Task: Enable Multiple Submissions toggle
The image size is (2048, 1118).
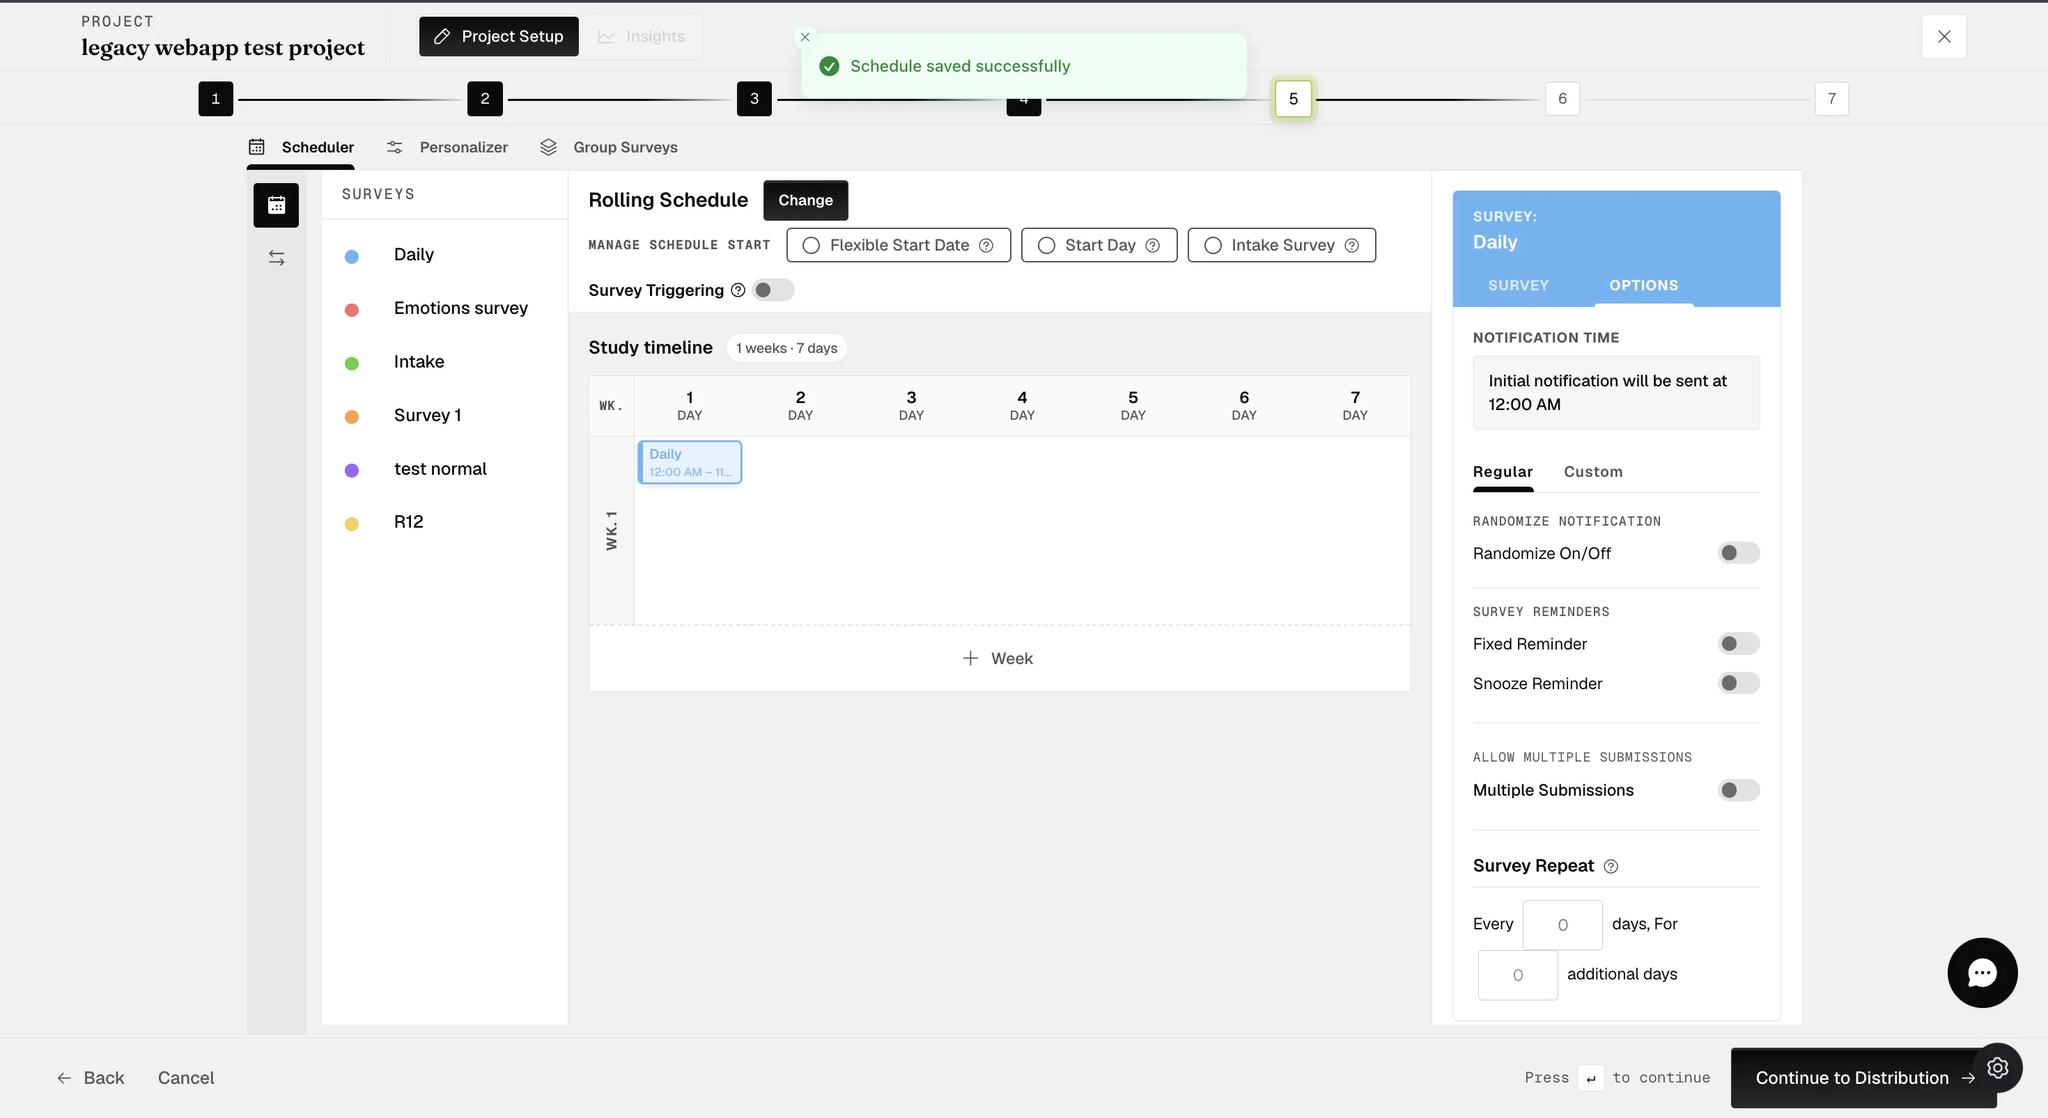Action: (1738, 790)
